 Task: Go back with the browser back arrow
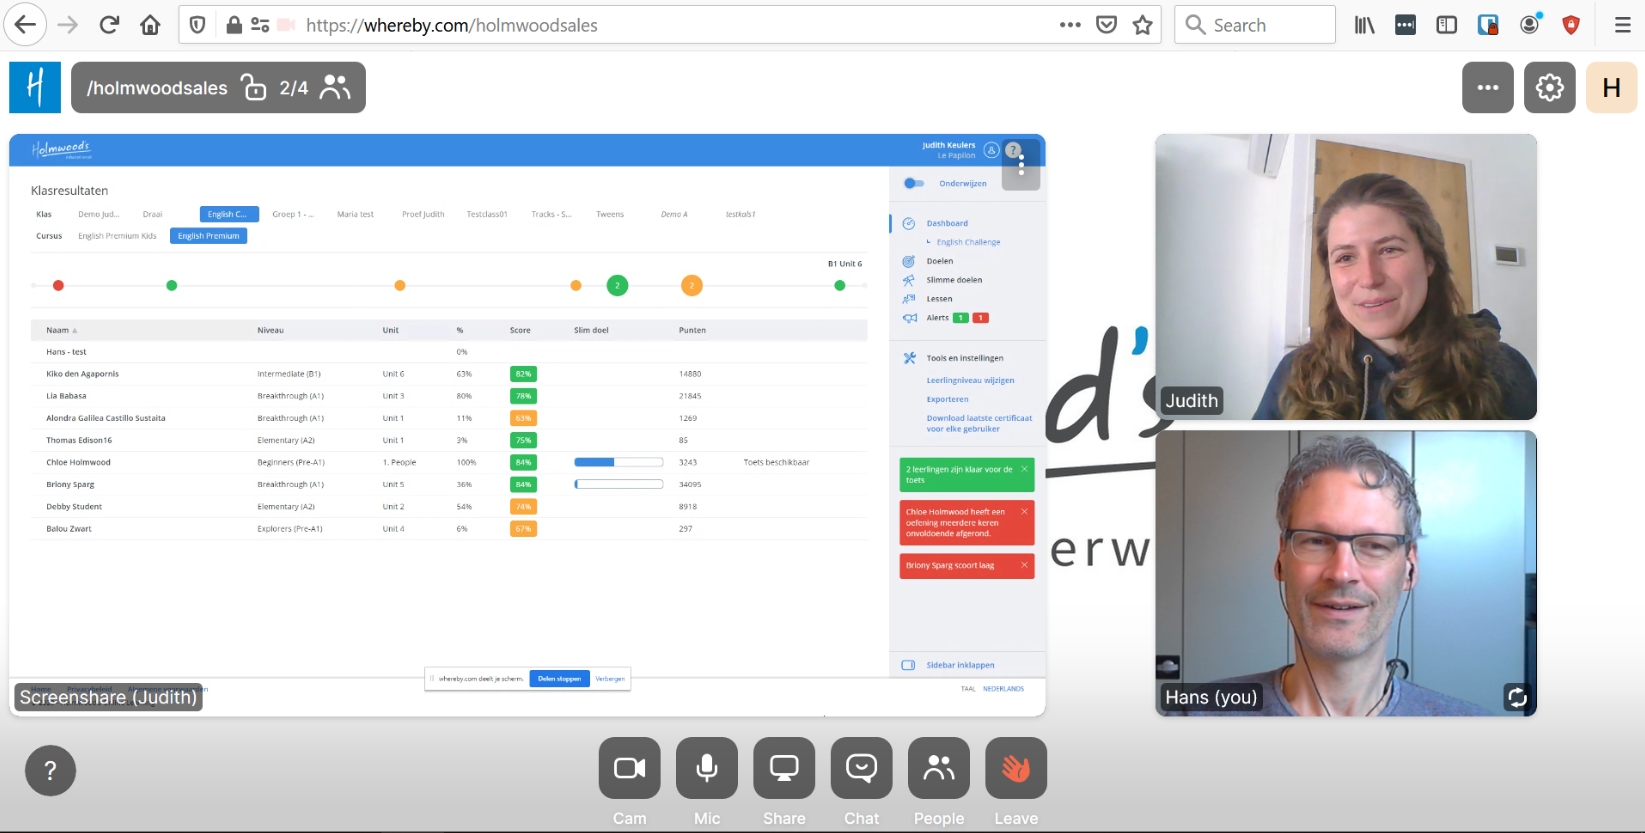pos(26,25)
